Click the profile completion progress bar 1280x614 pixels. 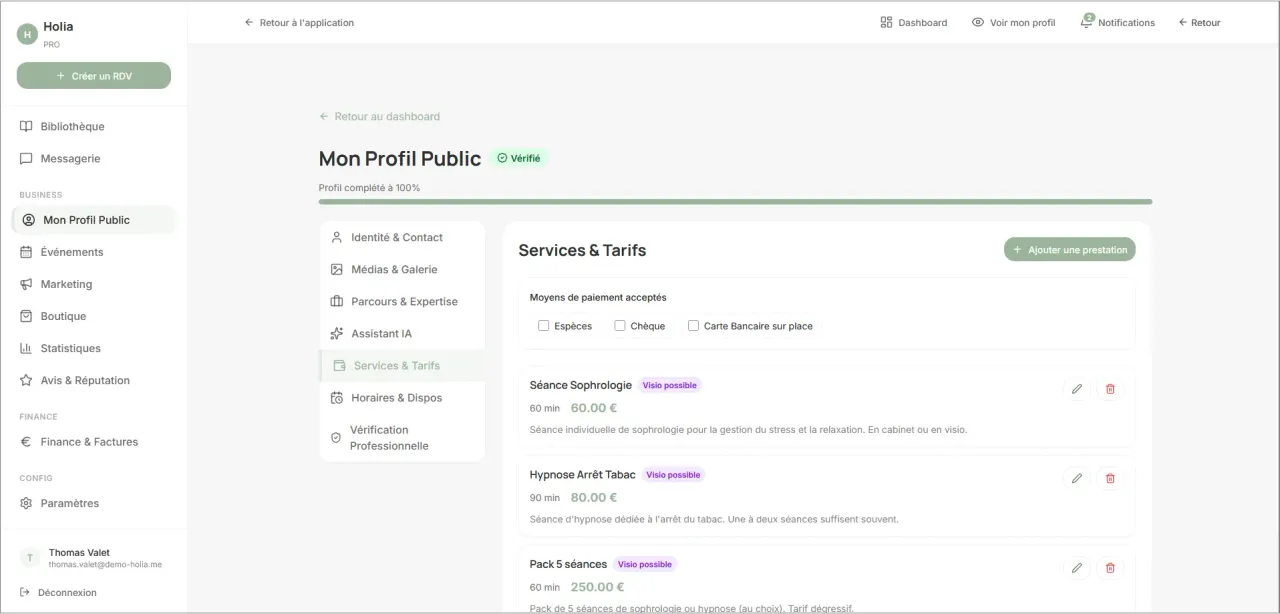(x=735, y=202)
